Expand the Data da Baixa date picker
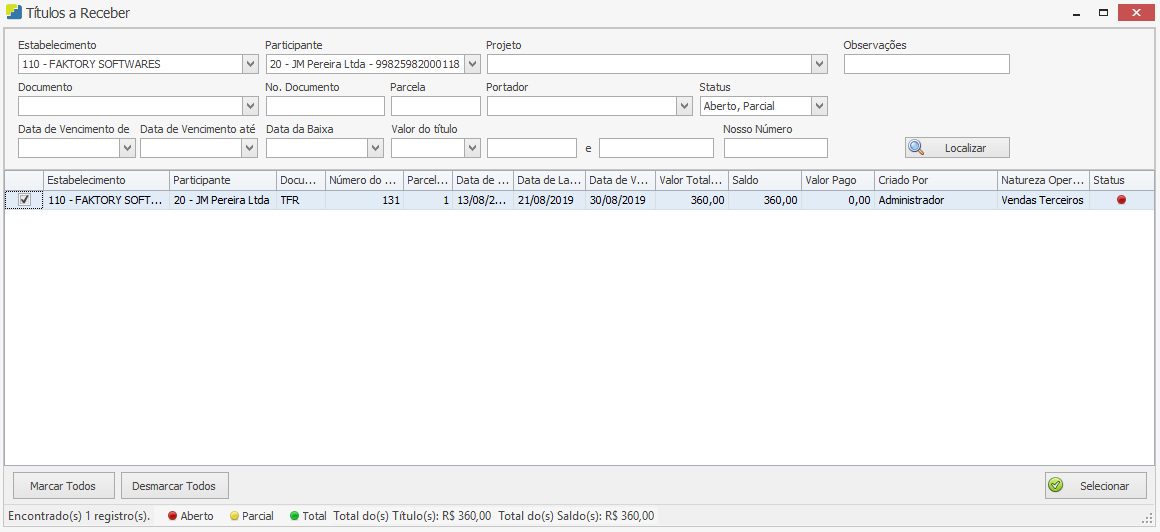The image size is (1160, 532). coord(375,148)
